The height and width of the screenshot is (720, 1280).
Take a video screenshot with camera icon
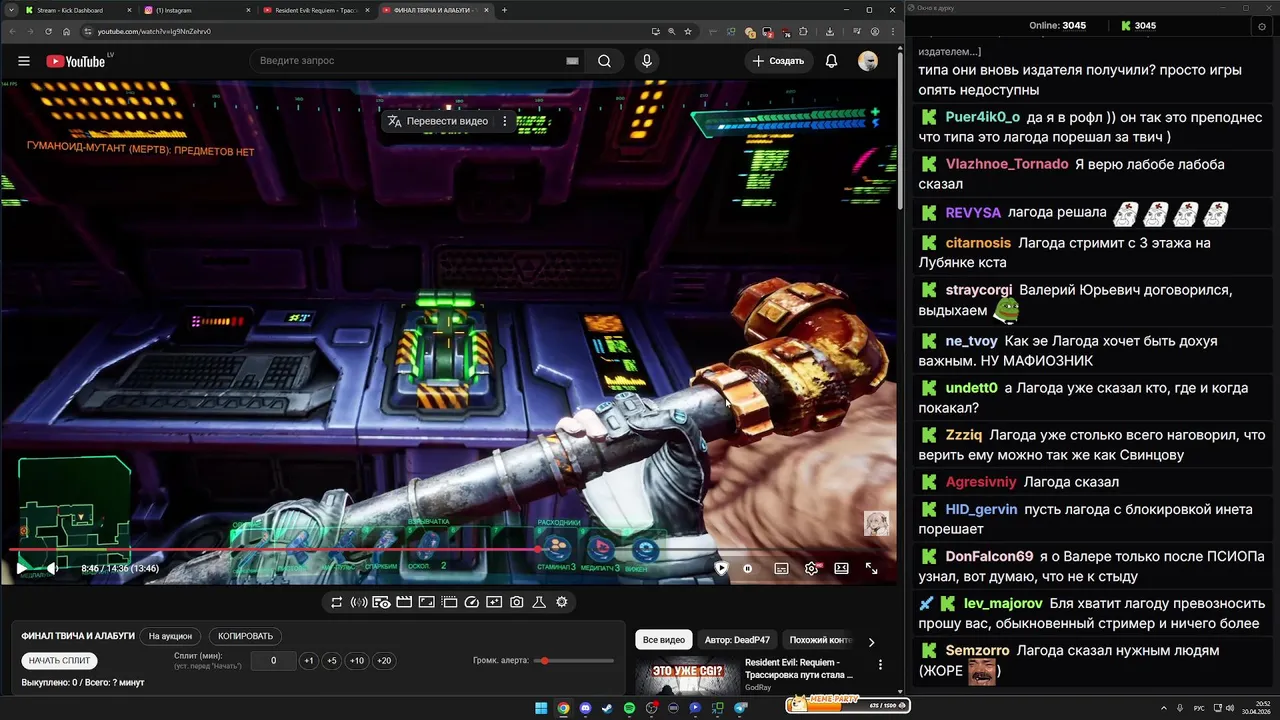(516, 602)
